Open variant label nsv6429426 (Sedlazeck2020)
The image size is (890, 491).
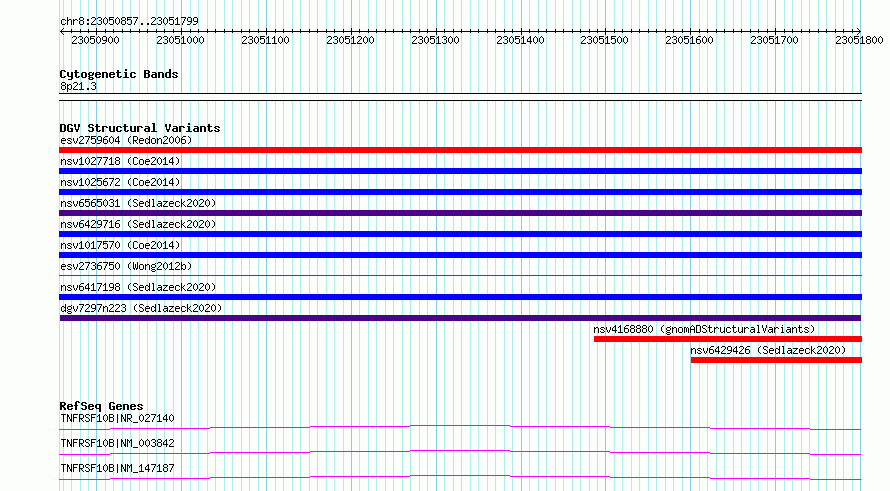[768, 350]
